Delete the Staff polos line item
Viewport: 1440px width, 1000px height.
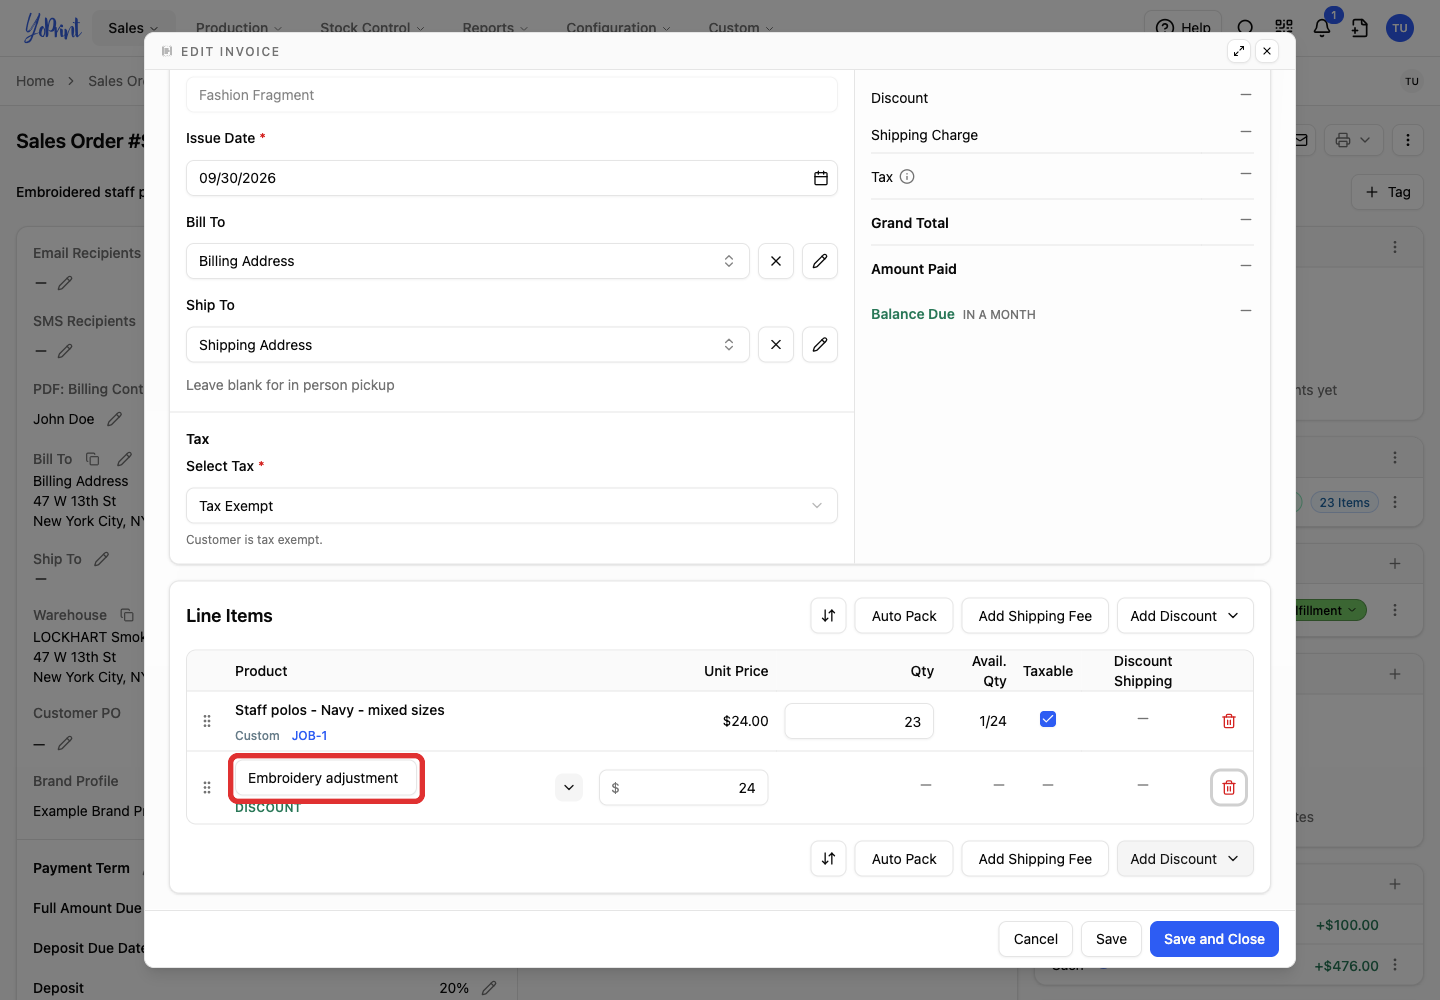tap(1229, 721)
